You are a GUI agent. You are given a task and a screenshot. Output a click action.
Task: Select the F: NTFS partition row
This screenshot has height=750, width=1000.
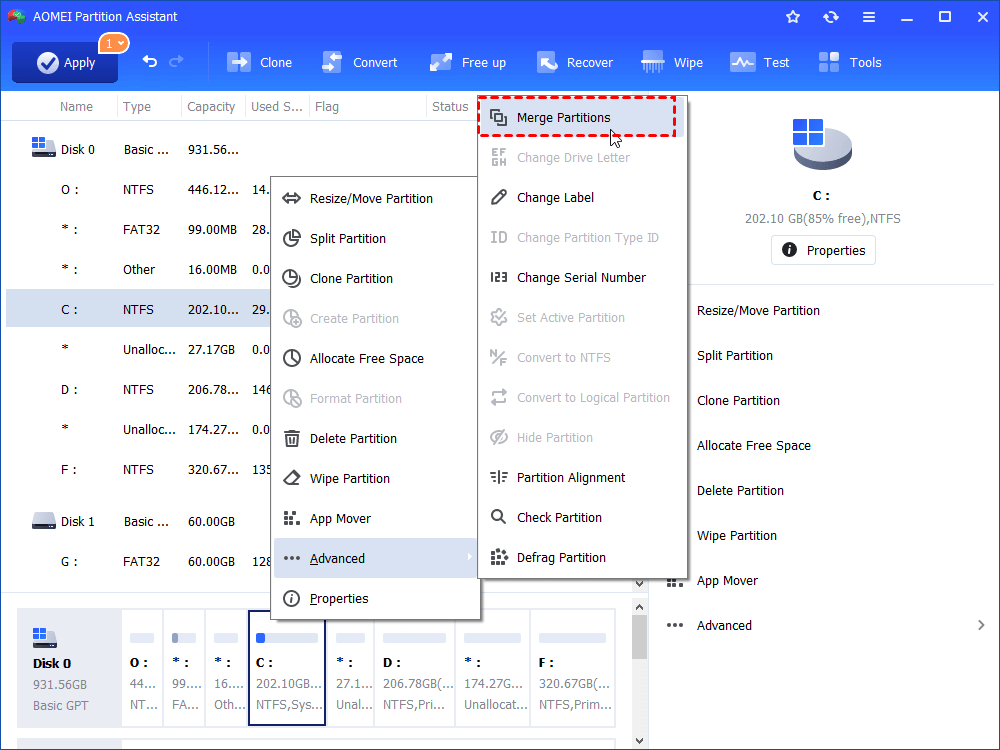point(138,469)
